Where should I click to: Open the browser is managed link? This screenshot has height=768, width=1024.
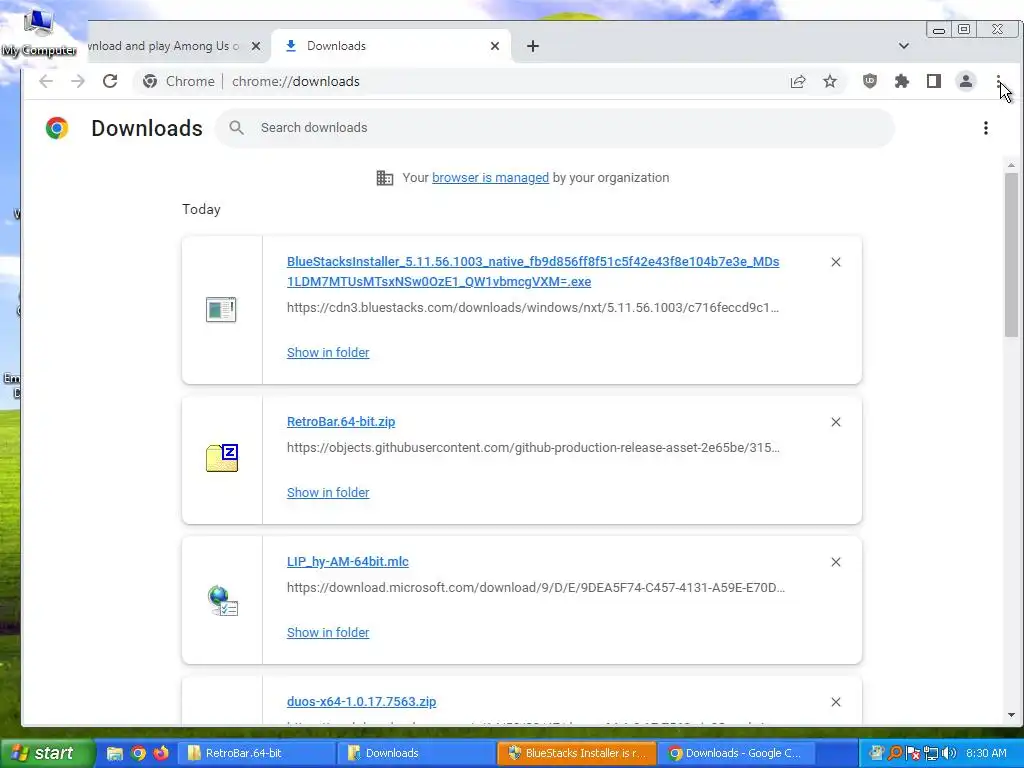[490, 178]
